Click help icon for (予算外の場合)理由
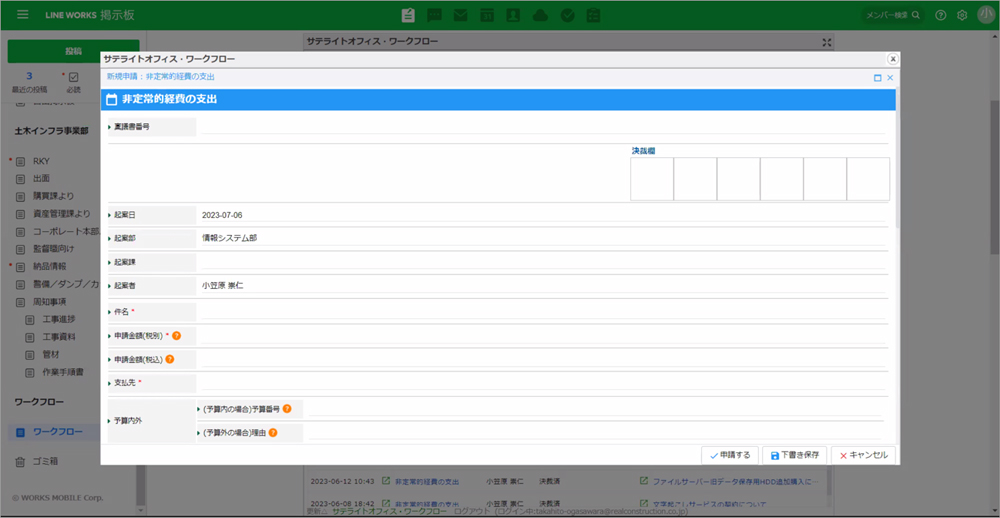 272,433
